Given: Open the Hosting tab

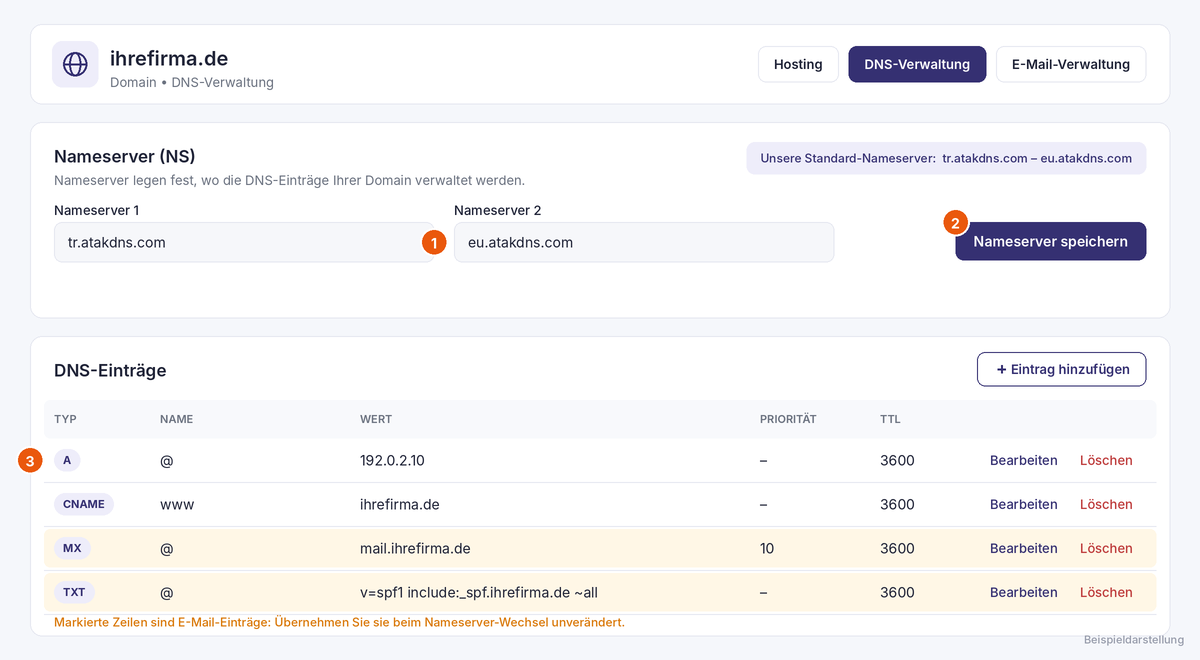Looking at the screenshot, I should [x=798, y=64].
